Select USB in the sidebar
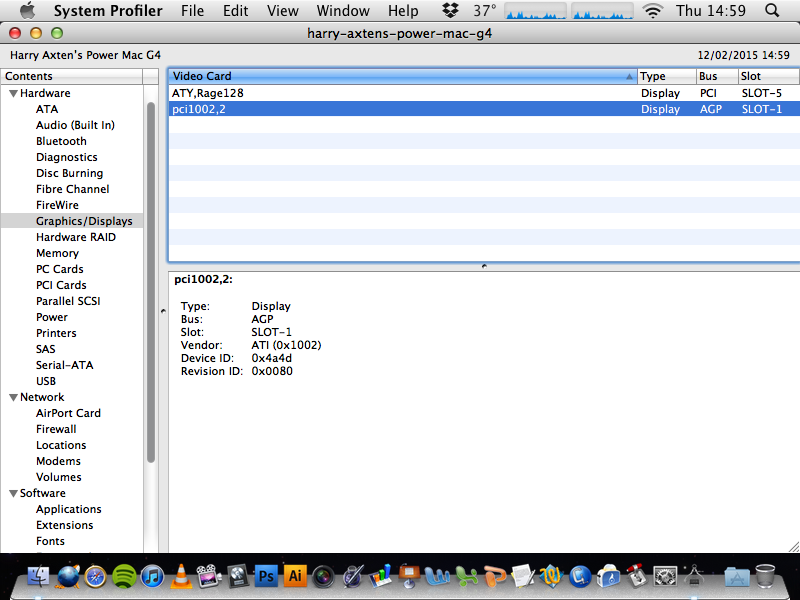 point(46,381)
